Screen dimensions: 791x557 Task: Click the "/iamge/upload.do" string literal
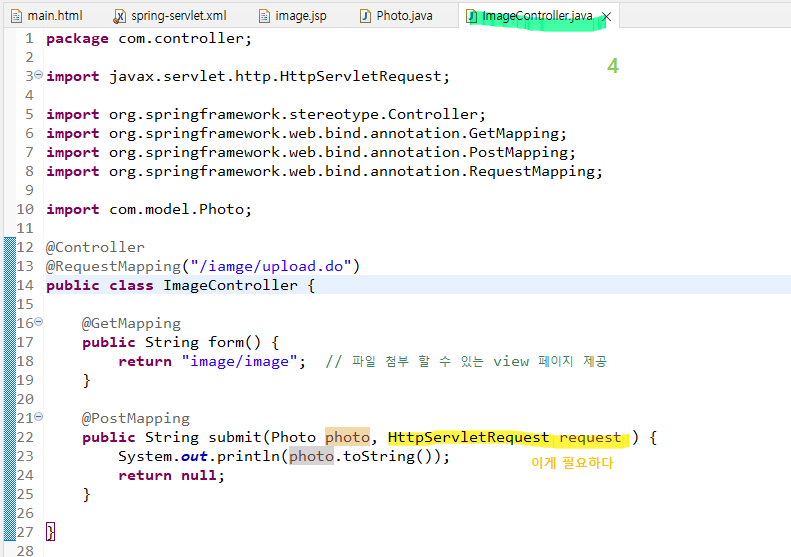[270, 266]
